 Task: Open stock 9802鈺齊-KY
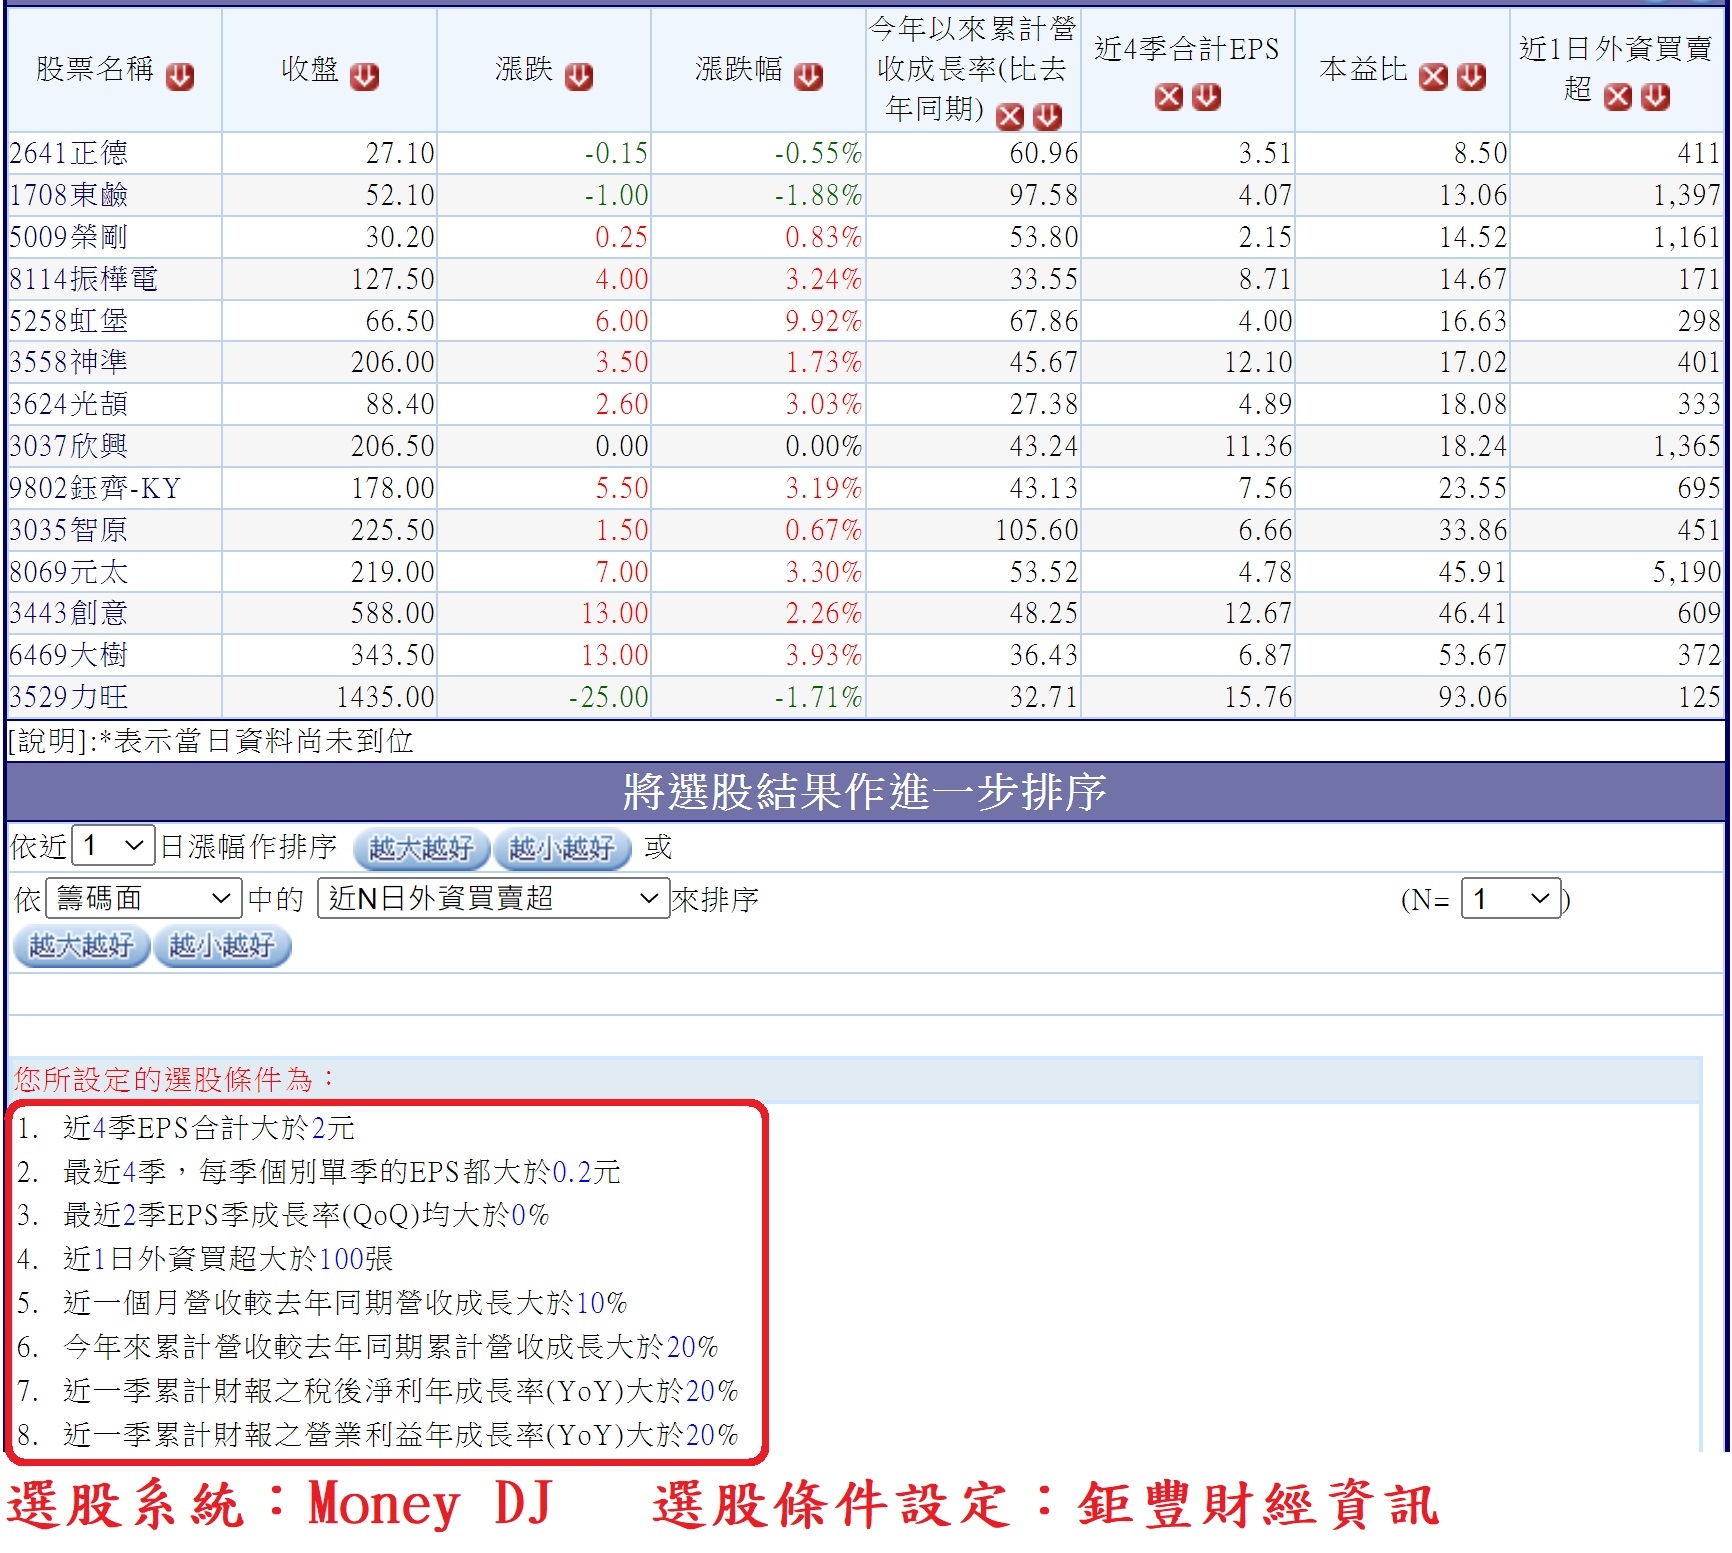pos(95,488)
